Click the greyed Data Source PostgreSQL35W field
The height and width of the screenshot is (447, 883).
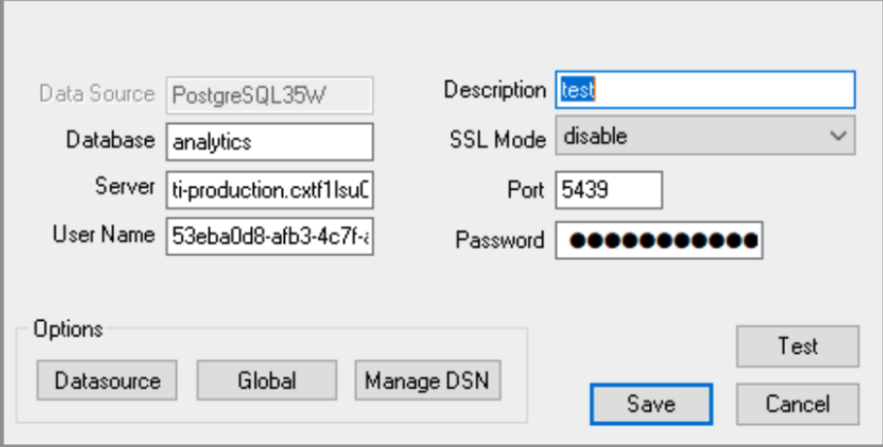[269, 95]
